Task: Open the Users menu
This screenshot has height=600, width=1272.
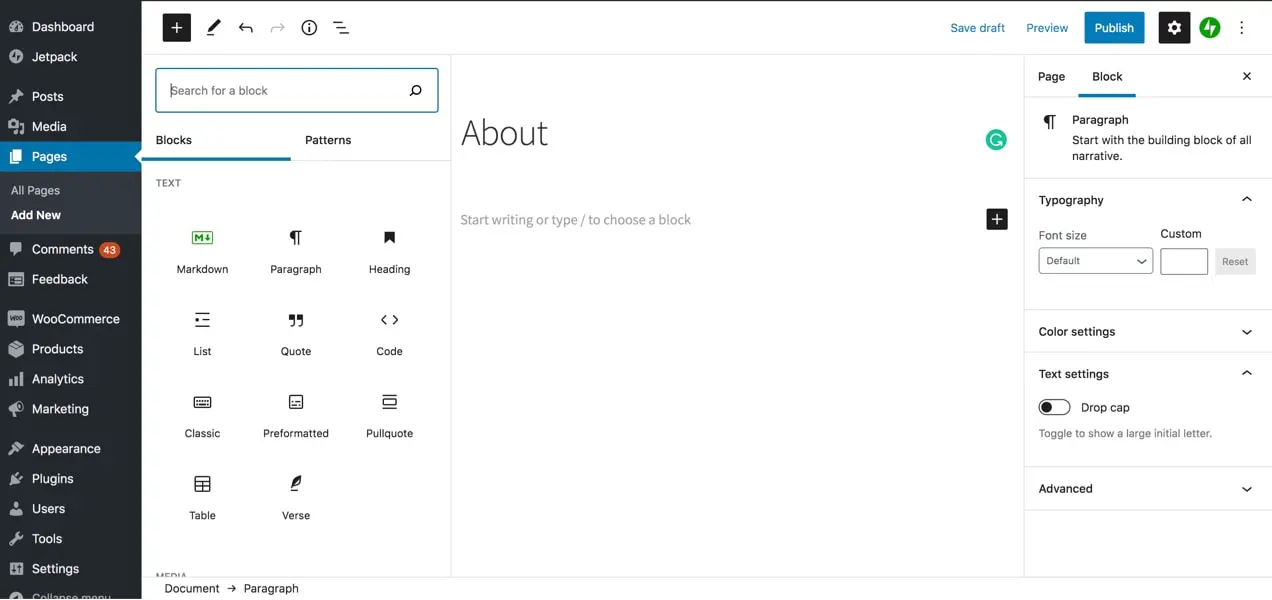Action: click(x=70, y=509)
